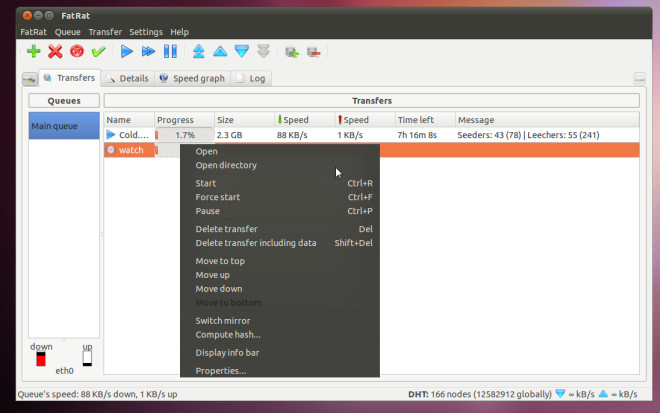This screenshot has height=413, width=660.
Task: Click the Force resume double-arrow icon
Action: pos(148,52)
